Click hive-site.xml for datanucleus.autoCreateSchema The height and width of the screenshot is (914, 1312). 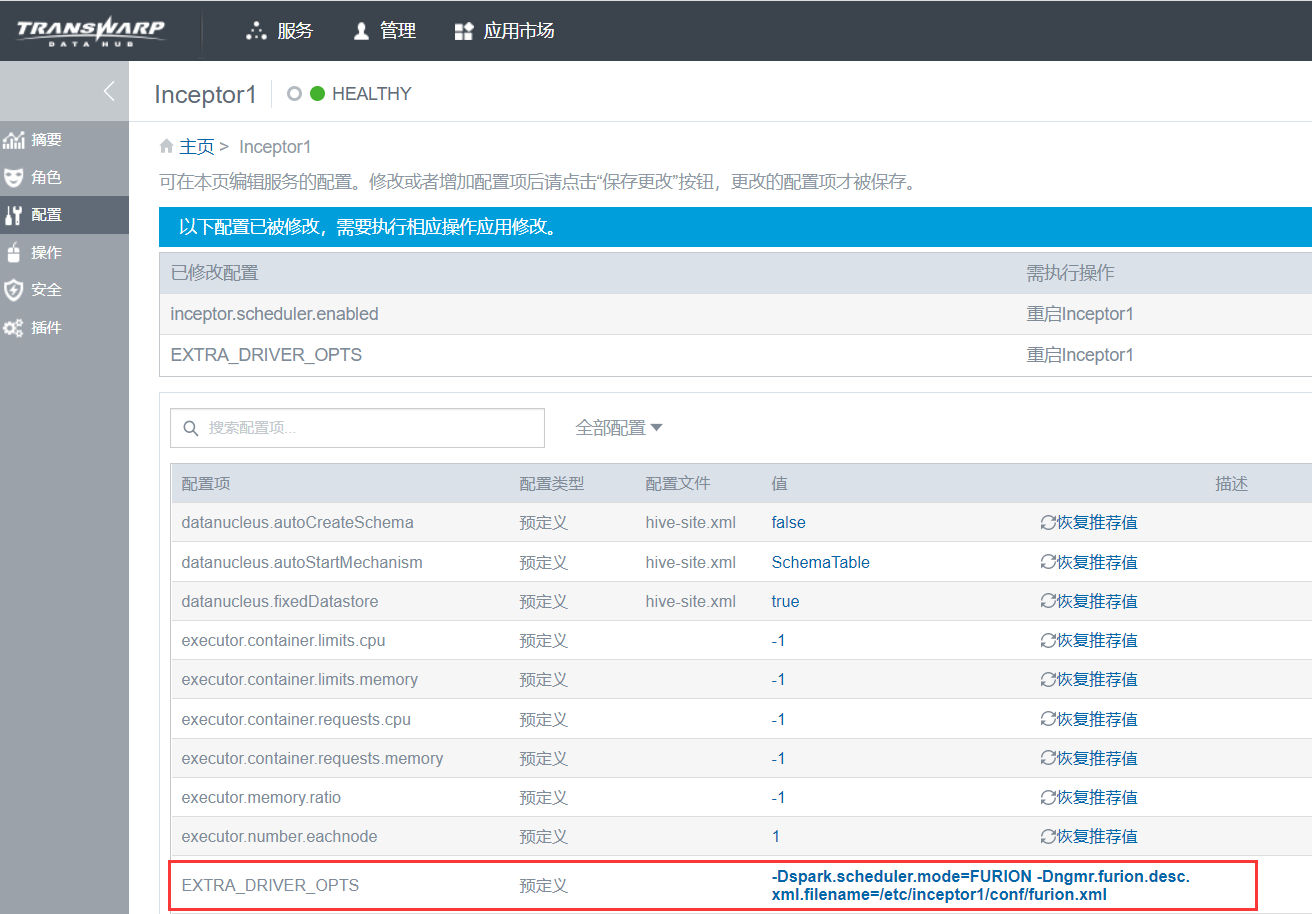tap(691, 523)
